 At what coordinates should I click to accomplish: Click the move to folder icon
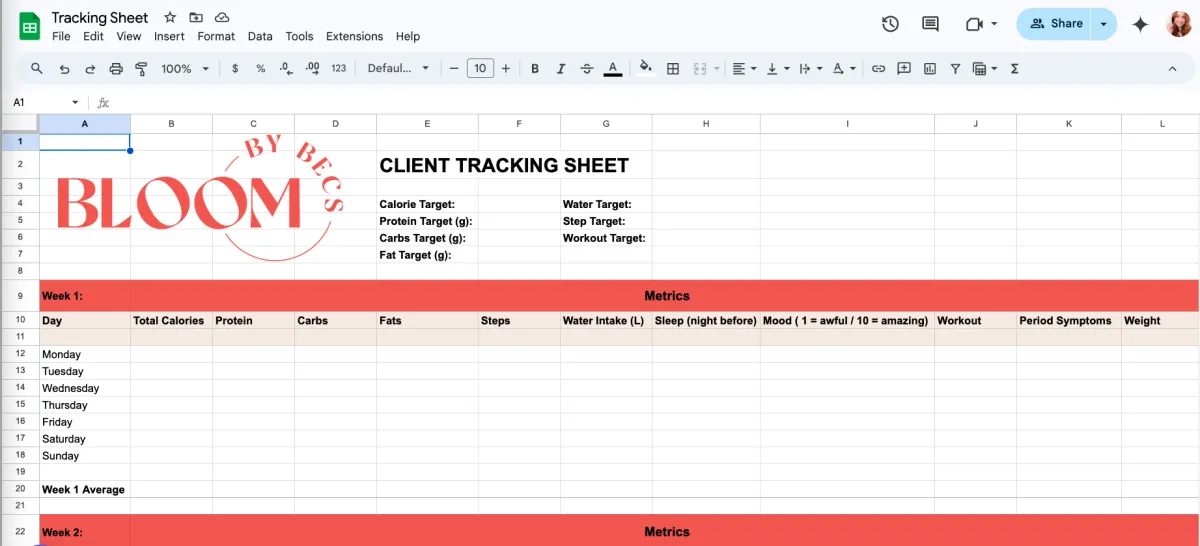tap(196, 18)
